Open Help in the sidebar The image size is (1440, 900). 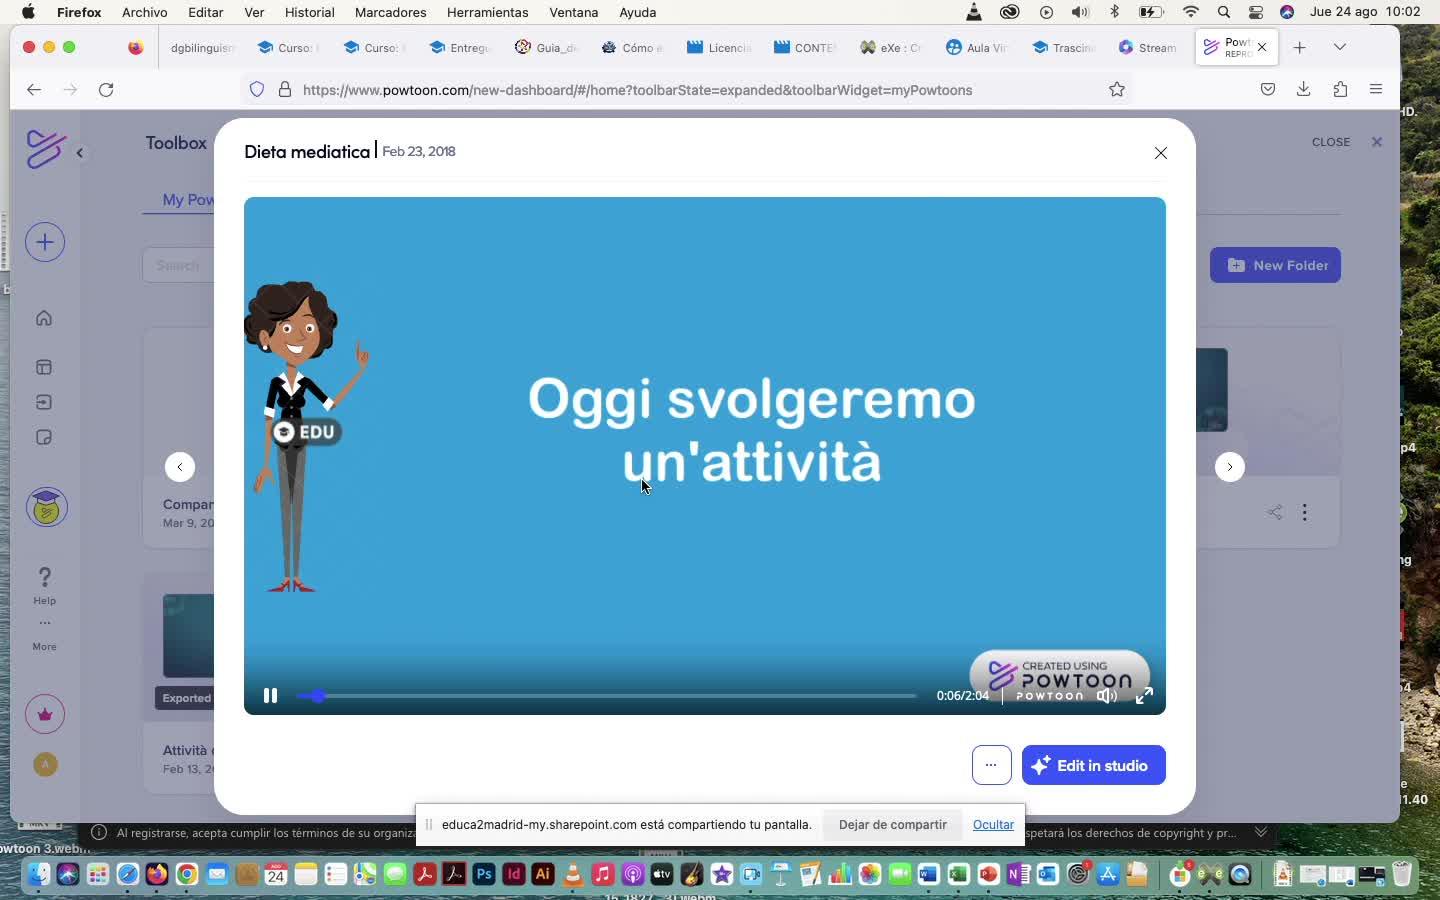point(45,586)
